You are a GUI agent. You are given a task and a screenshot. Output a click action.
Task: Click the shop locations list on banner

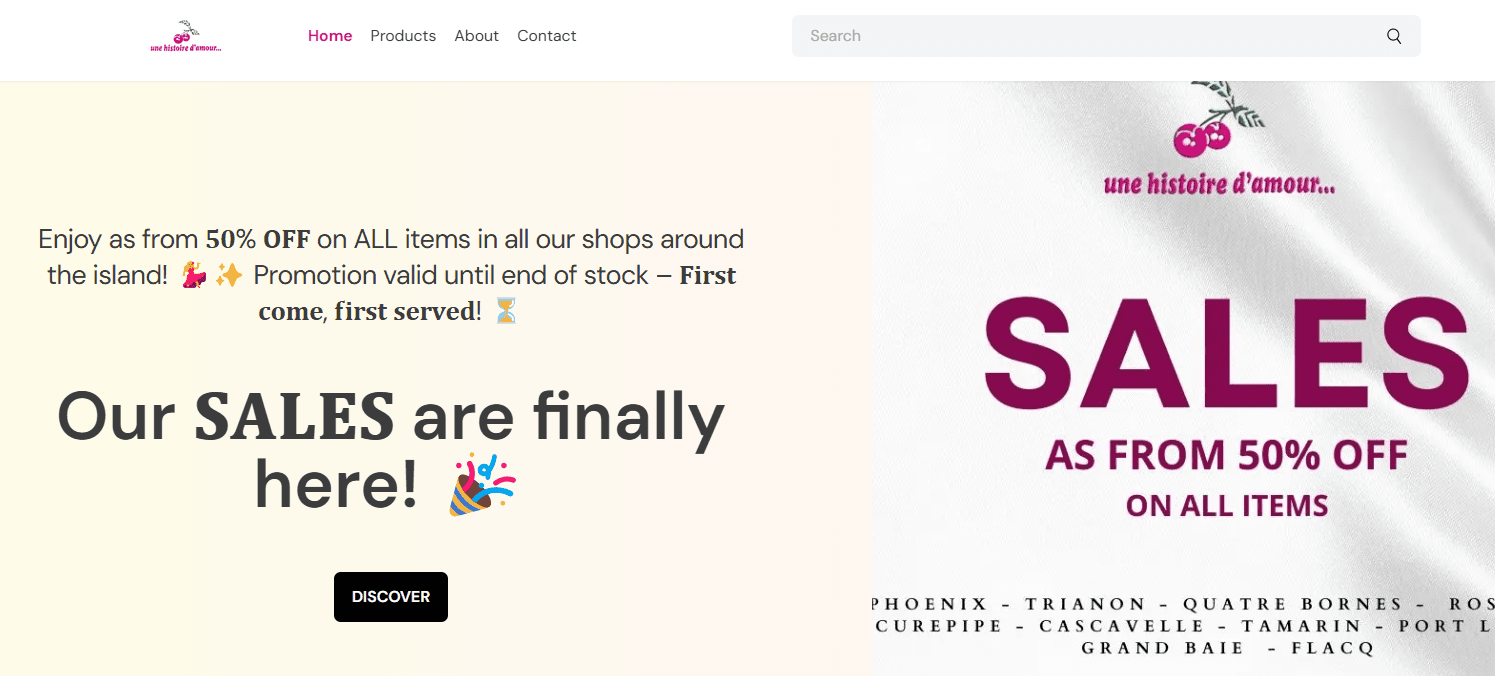pyautogui.click(x=1183, y=626)
